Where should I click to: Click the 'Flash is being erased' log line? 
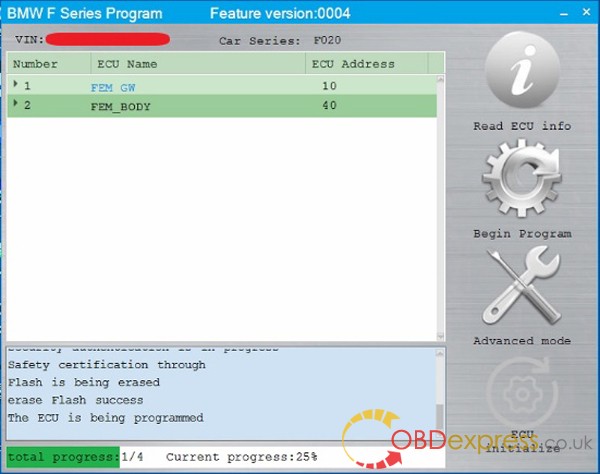click(x=84, y=382)
